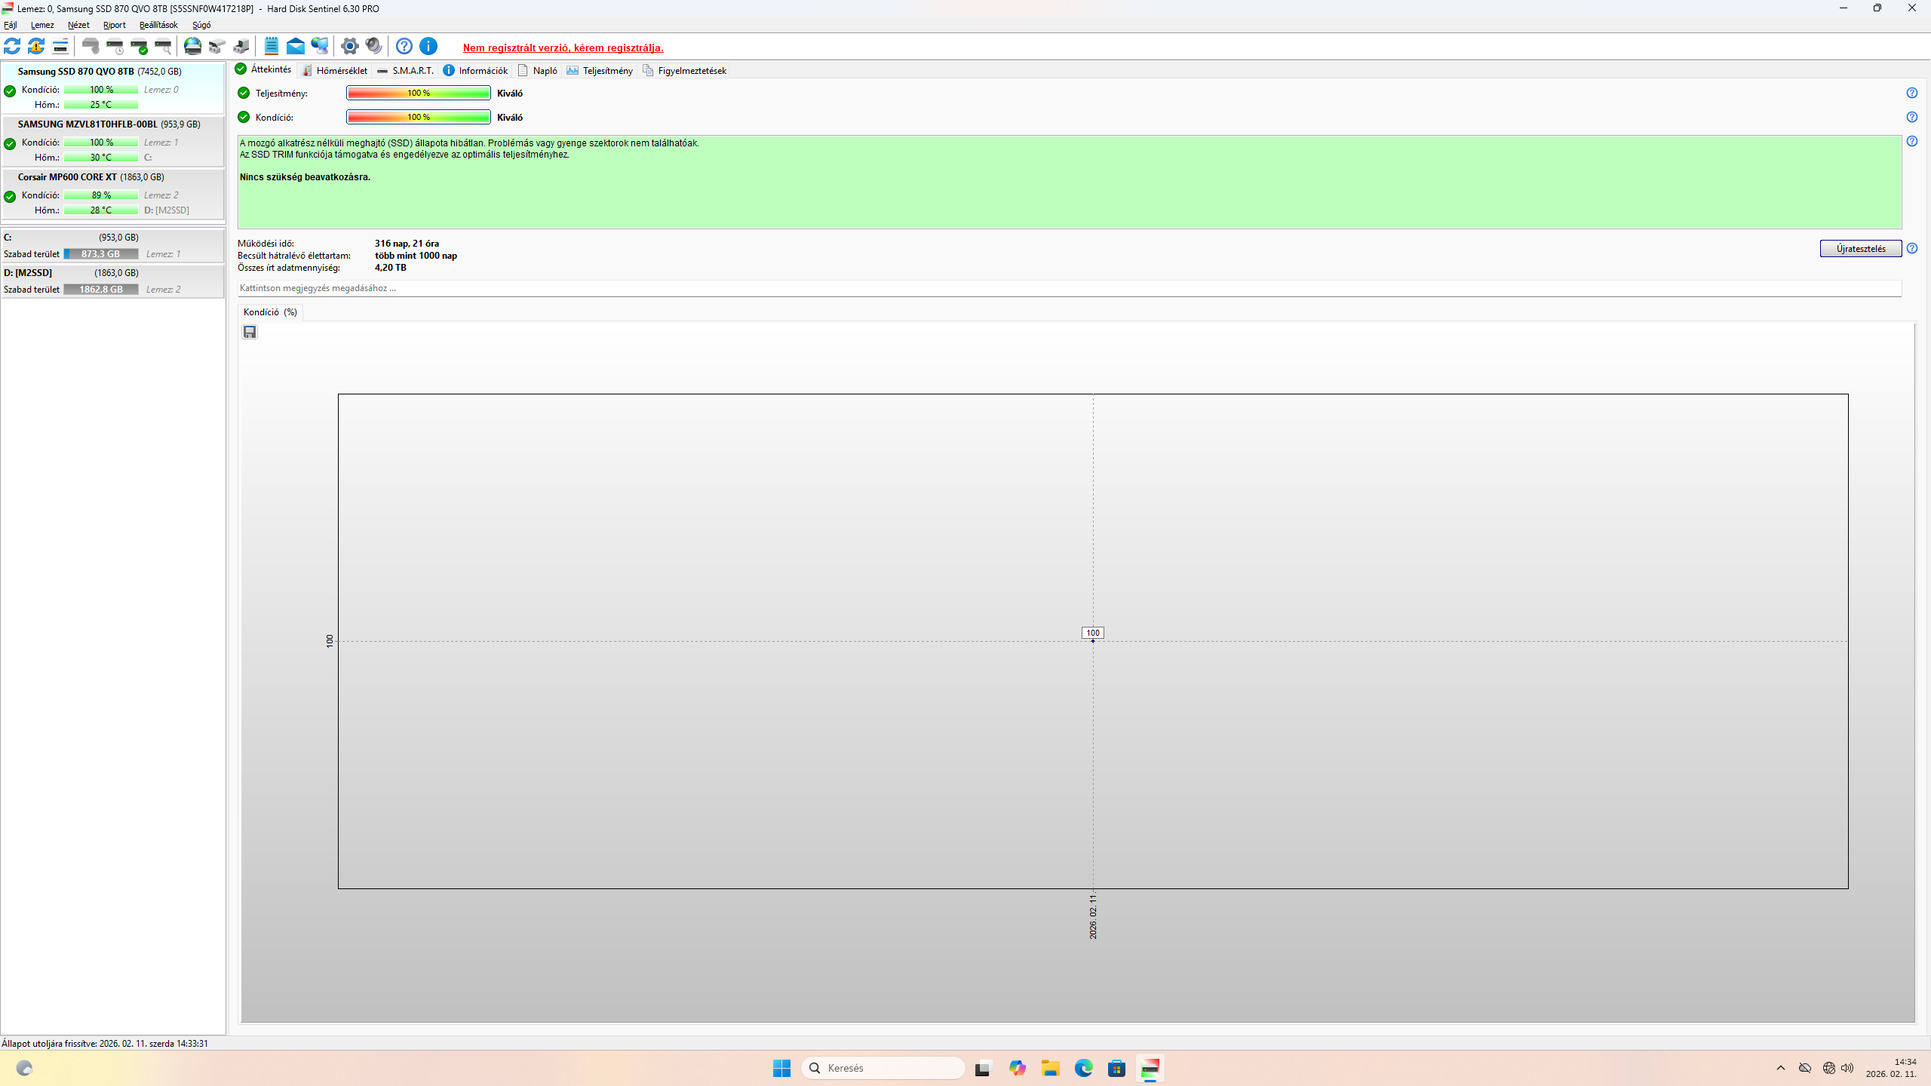Click the speaker sound icon in toolbar
The height and width of the screenshot is (1086, 1931).
pyautogui.click(x=373, y=46)
